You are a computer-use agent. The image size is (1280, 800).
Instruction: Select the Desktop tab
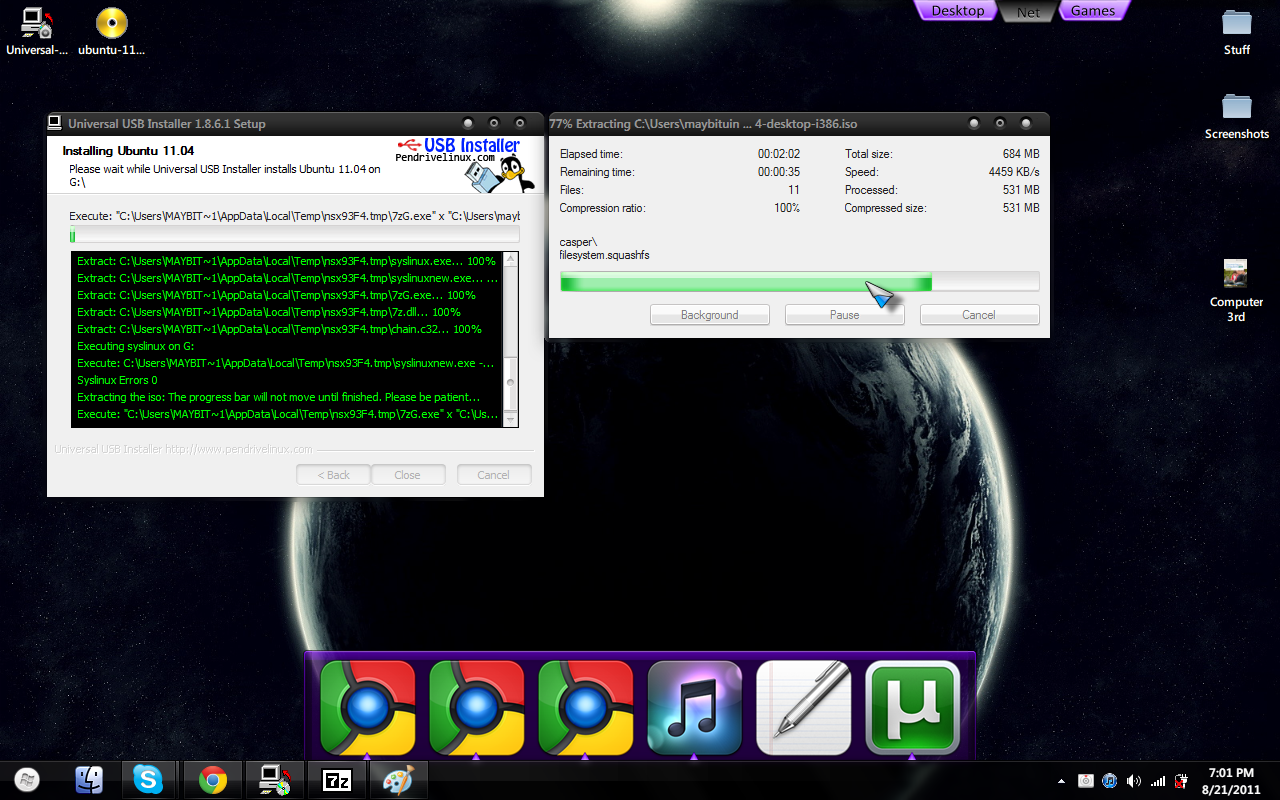[x=956, y=10]
